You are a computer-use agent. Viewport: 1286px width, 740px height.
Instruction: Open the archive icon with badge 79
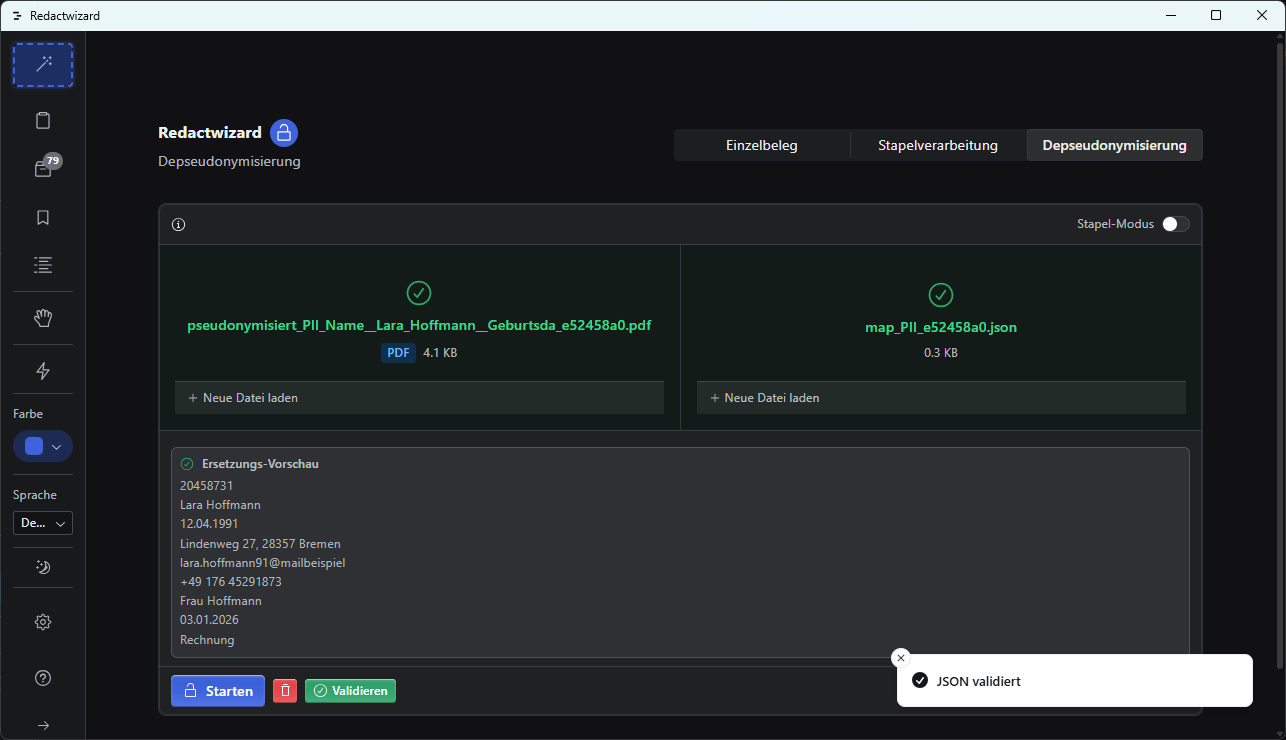point(43,169)
